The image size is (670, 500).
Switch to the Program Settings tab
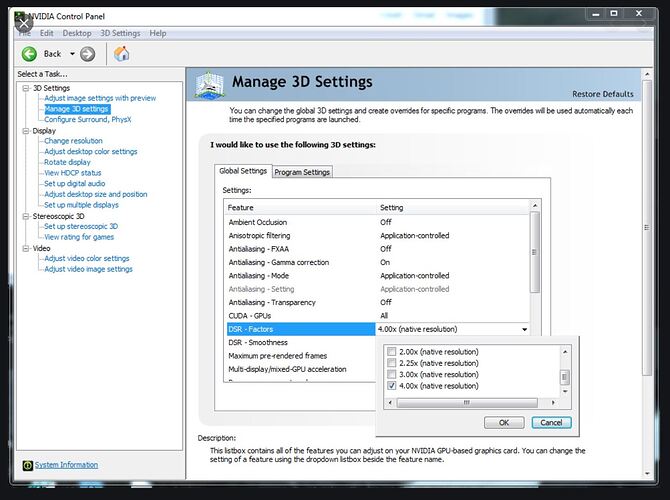click(x=302, y=172)
